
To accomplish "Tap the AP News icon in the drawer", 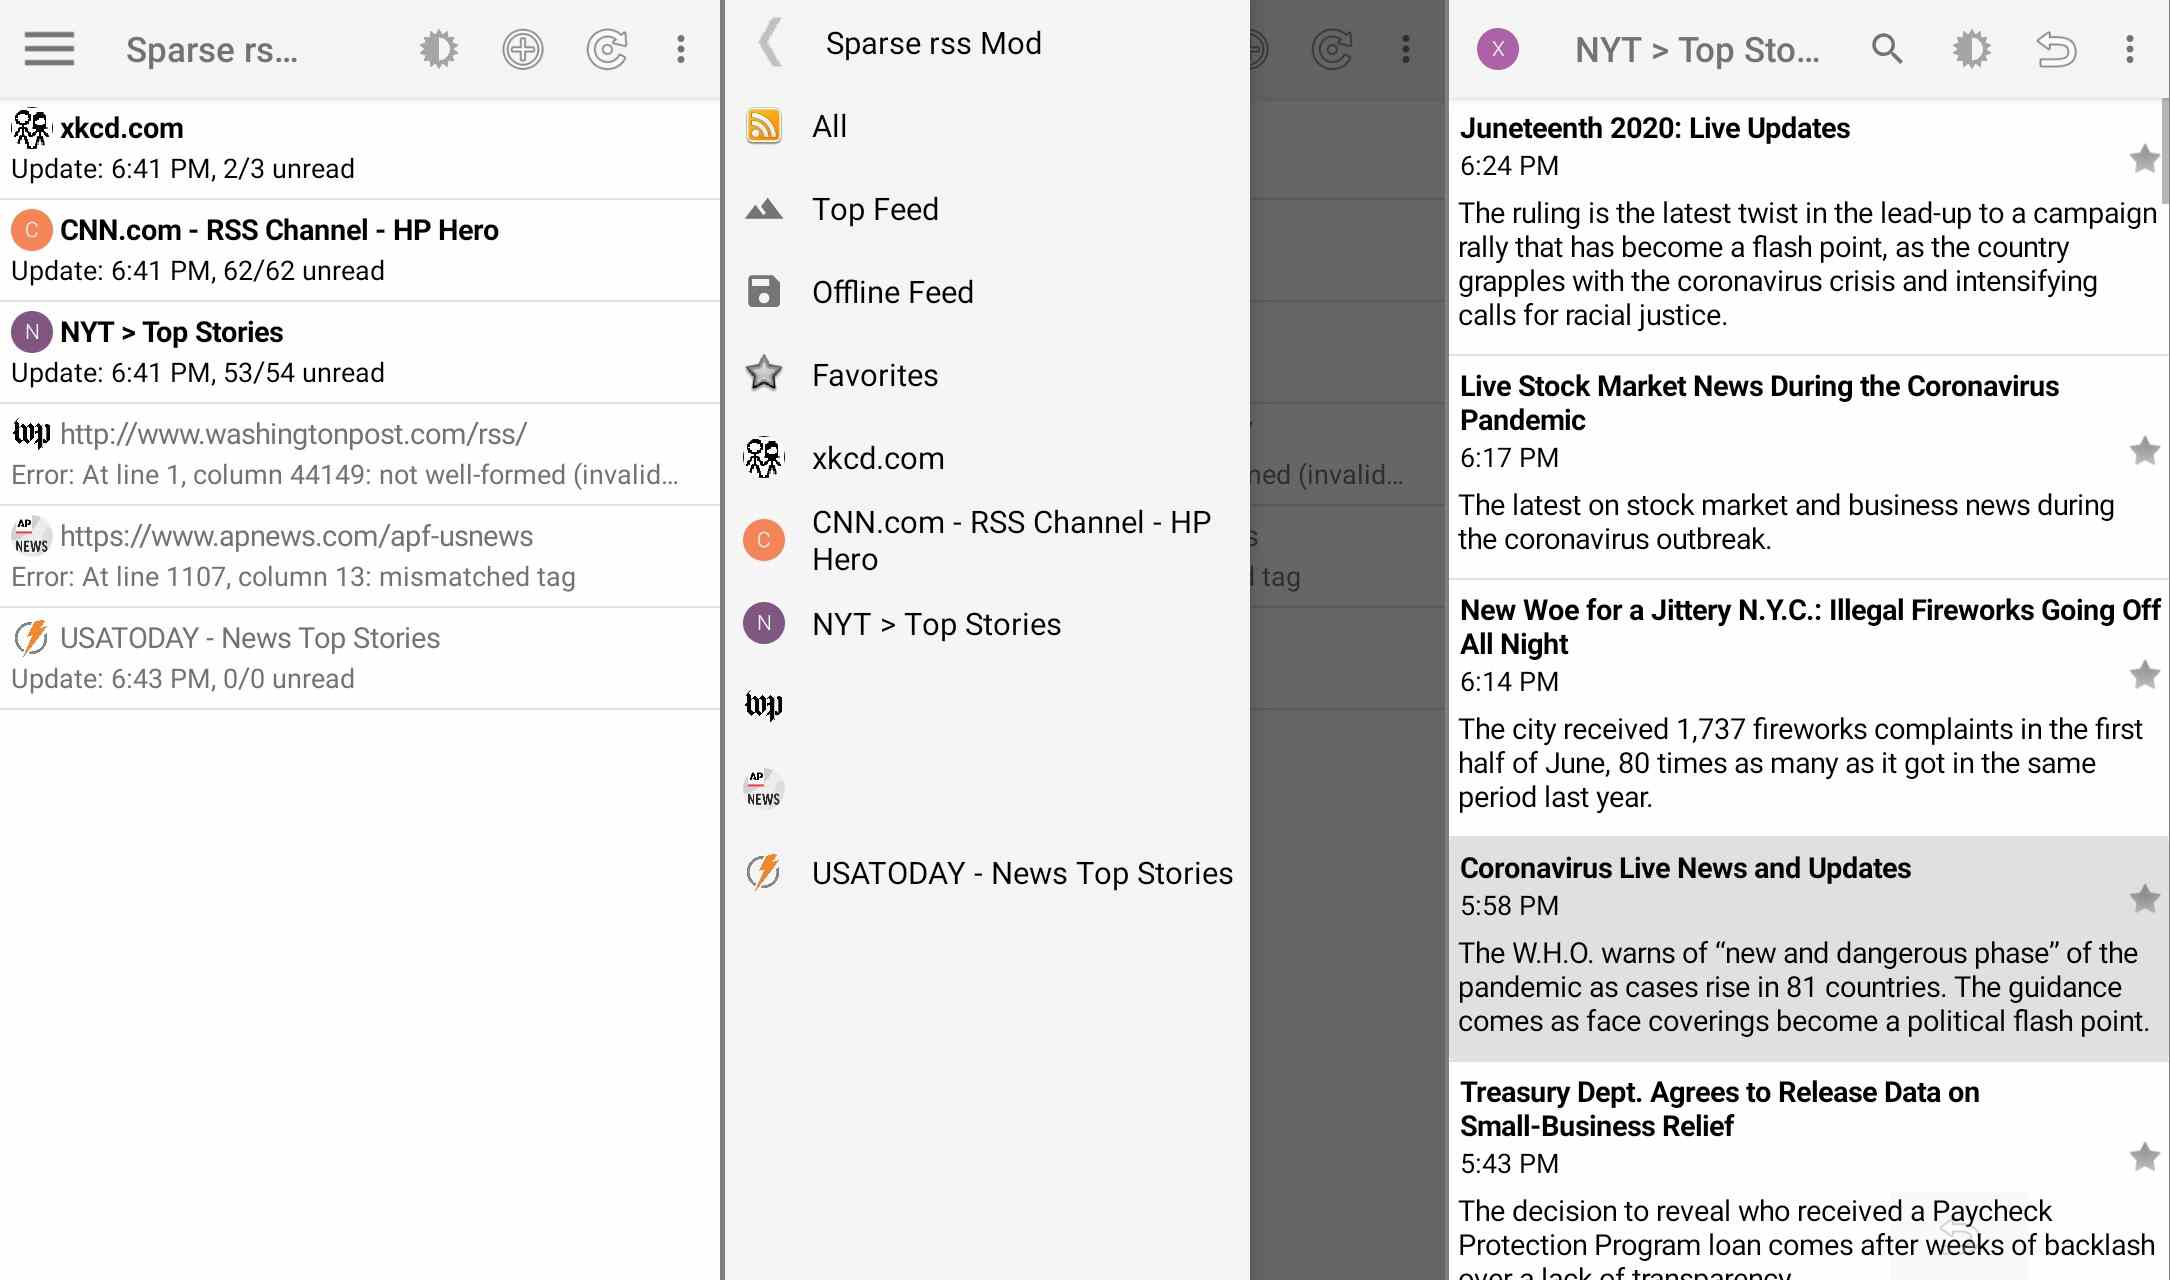I will (x=764, y=788).
